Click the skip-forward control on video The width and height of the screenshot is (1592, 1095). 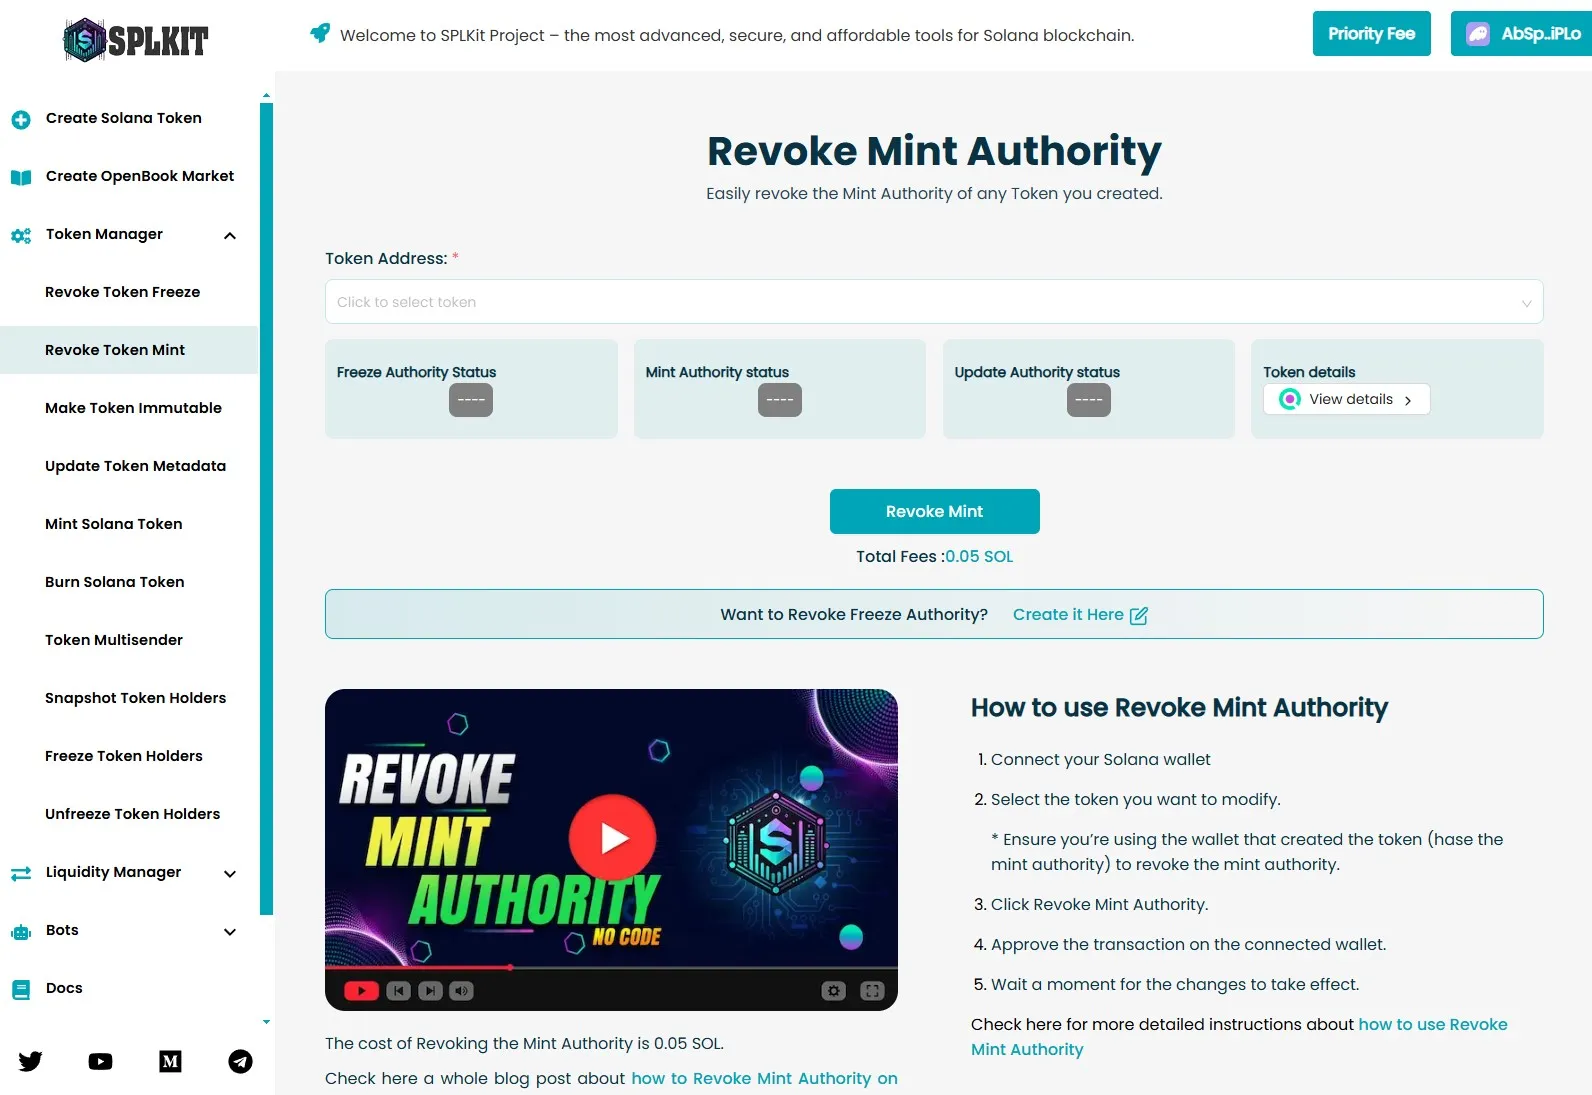coord(430,991)
